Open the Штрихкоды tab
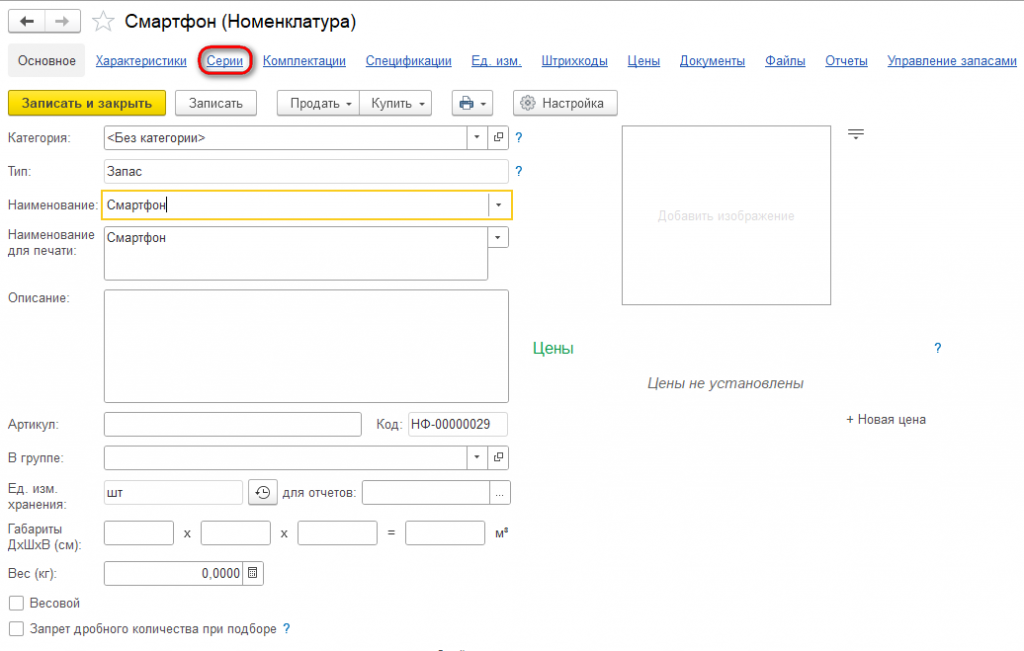The width and height of the screenshot is (1024, 651). (x=574, y=61)
